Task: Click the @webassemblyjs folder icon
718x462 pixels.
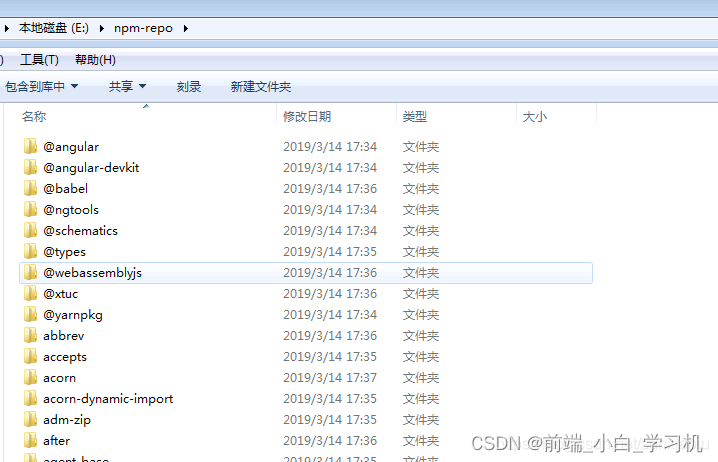Action: (30, 273)
